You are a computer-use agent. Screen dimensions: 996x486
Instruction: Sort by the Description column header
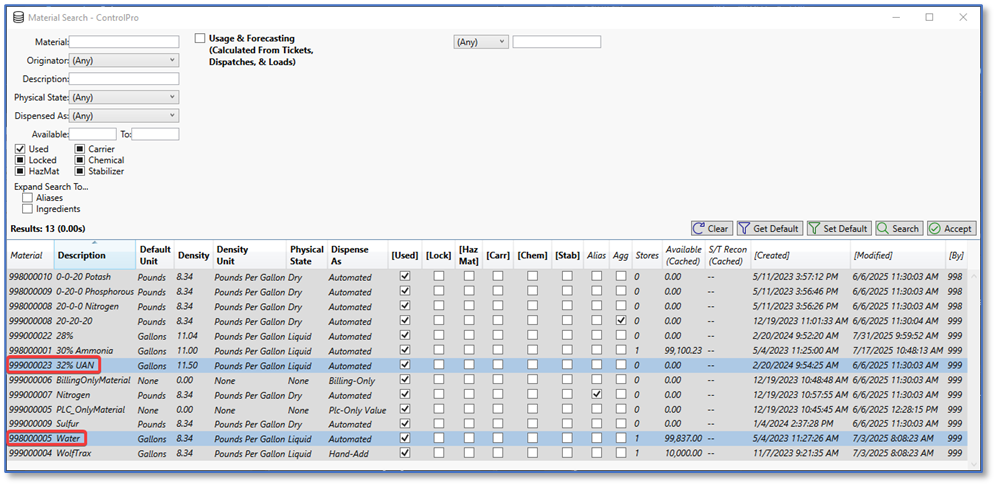(x=81, y=255)
